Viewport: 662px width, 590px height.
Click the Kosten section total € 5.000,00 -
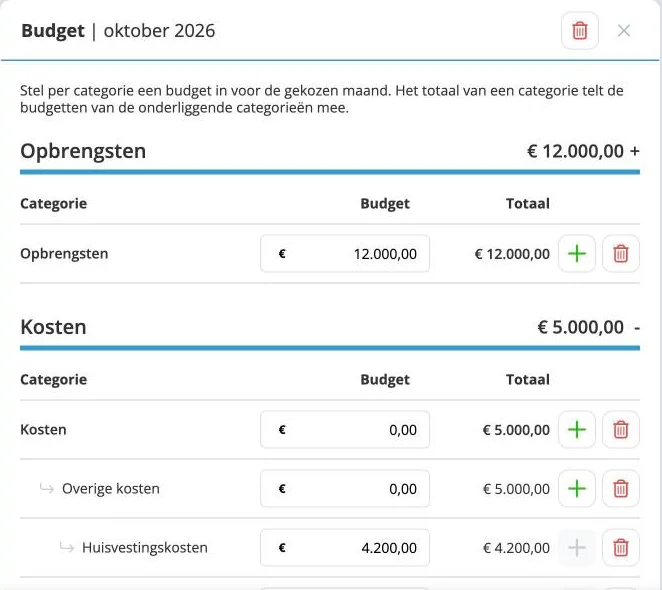tap(589, 327)
